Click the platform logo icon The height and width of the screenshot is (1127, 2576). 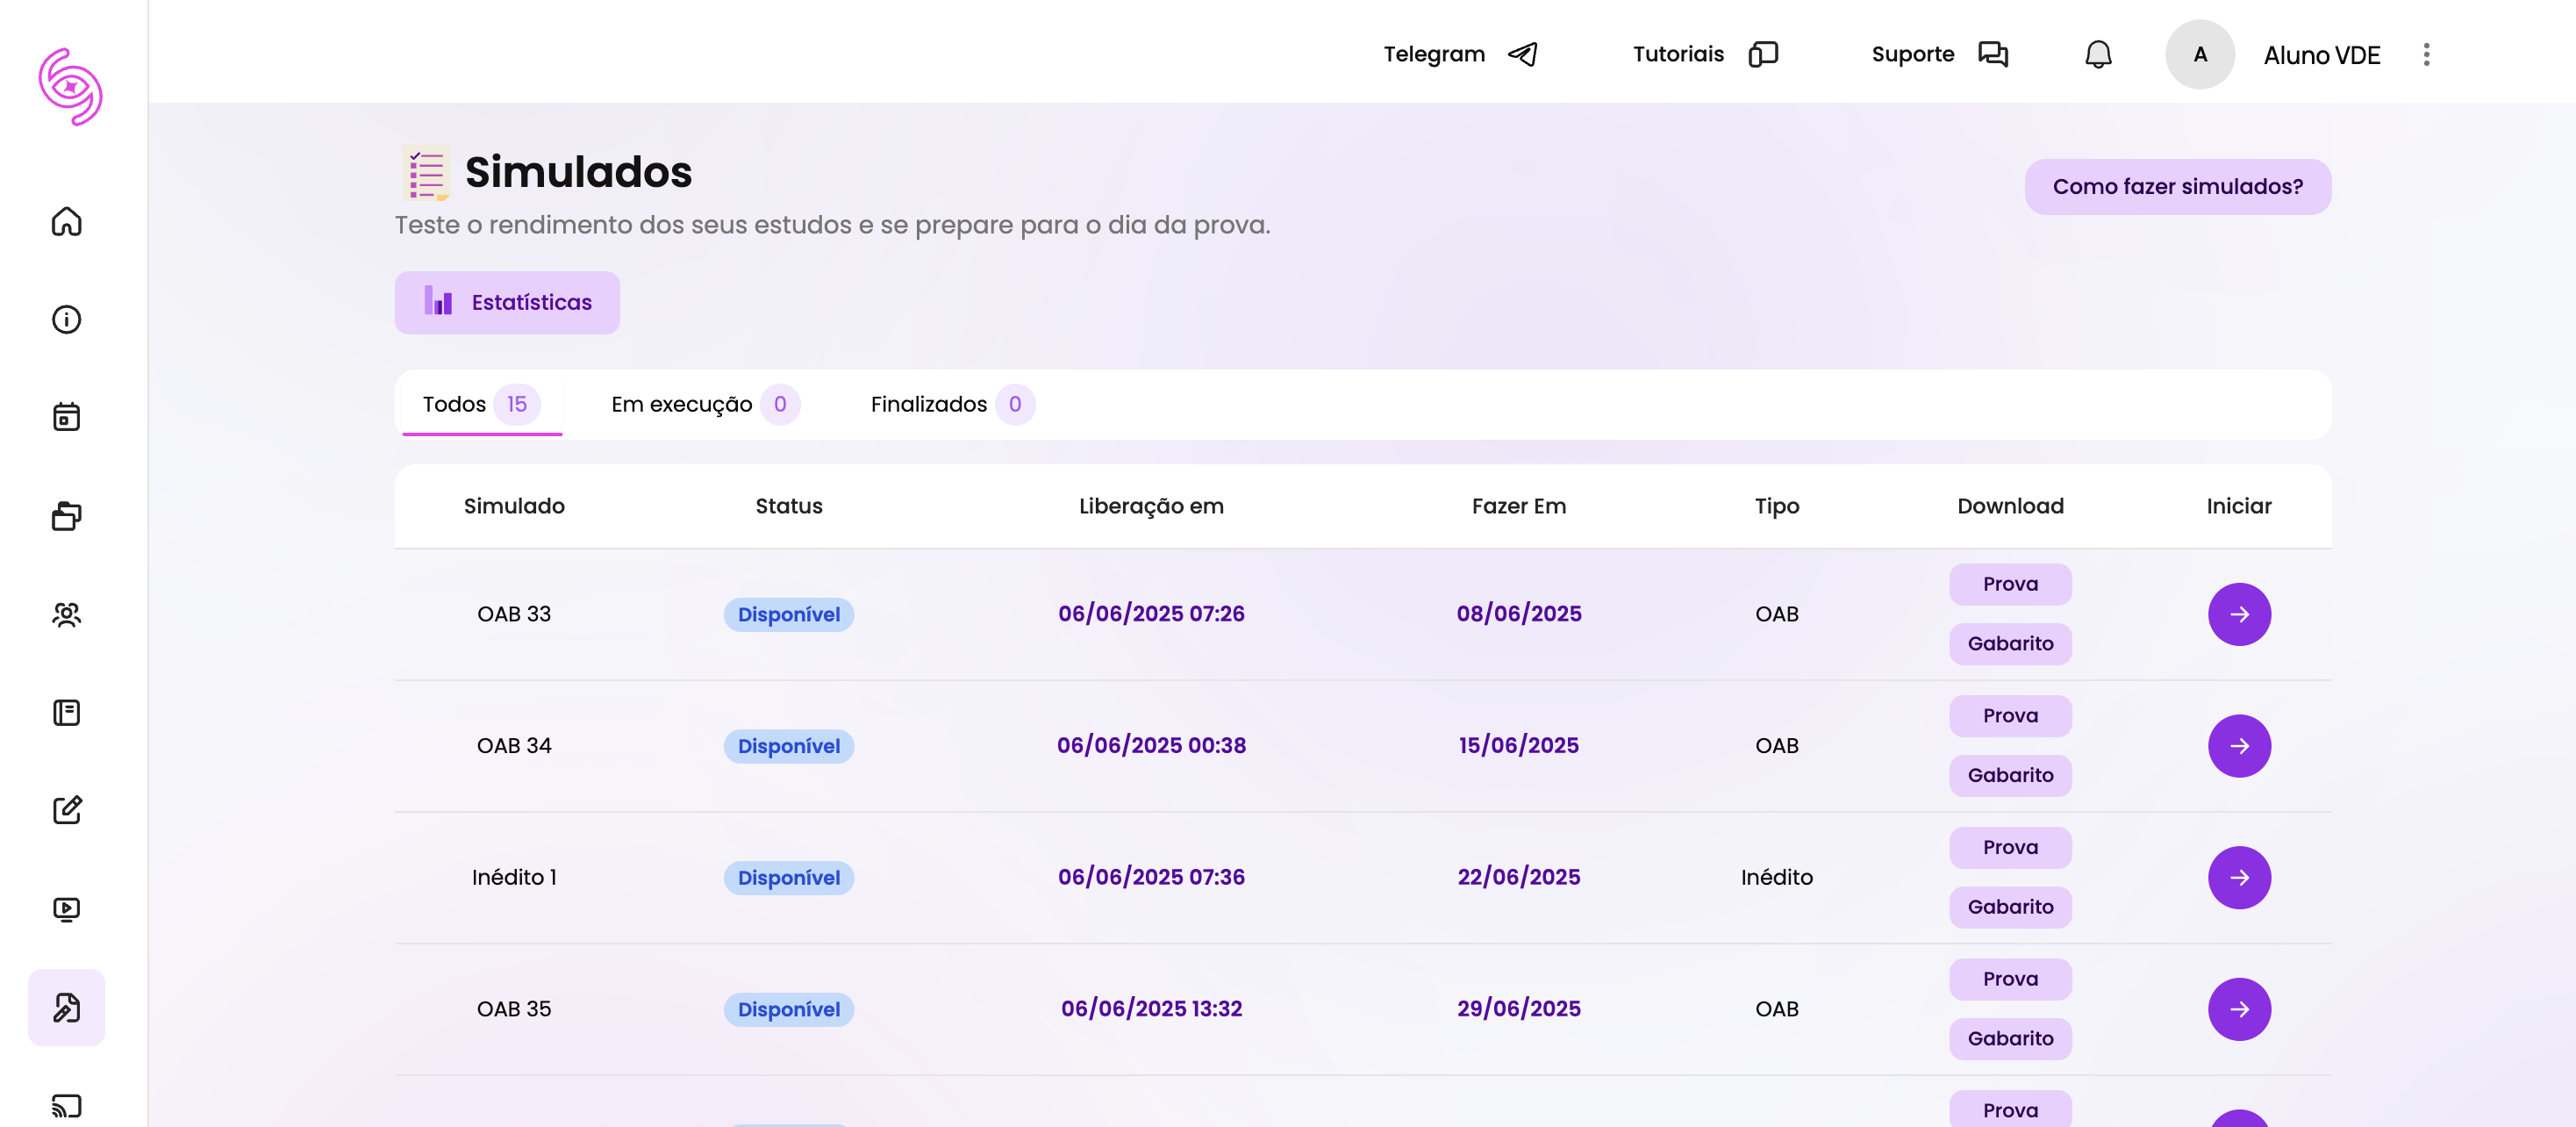point(70,87)
